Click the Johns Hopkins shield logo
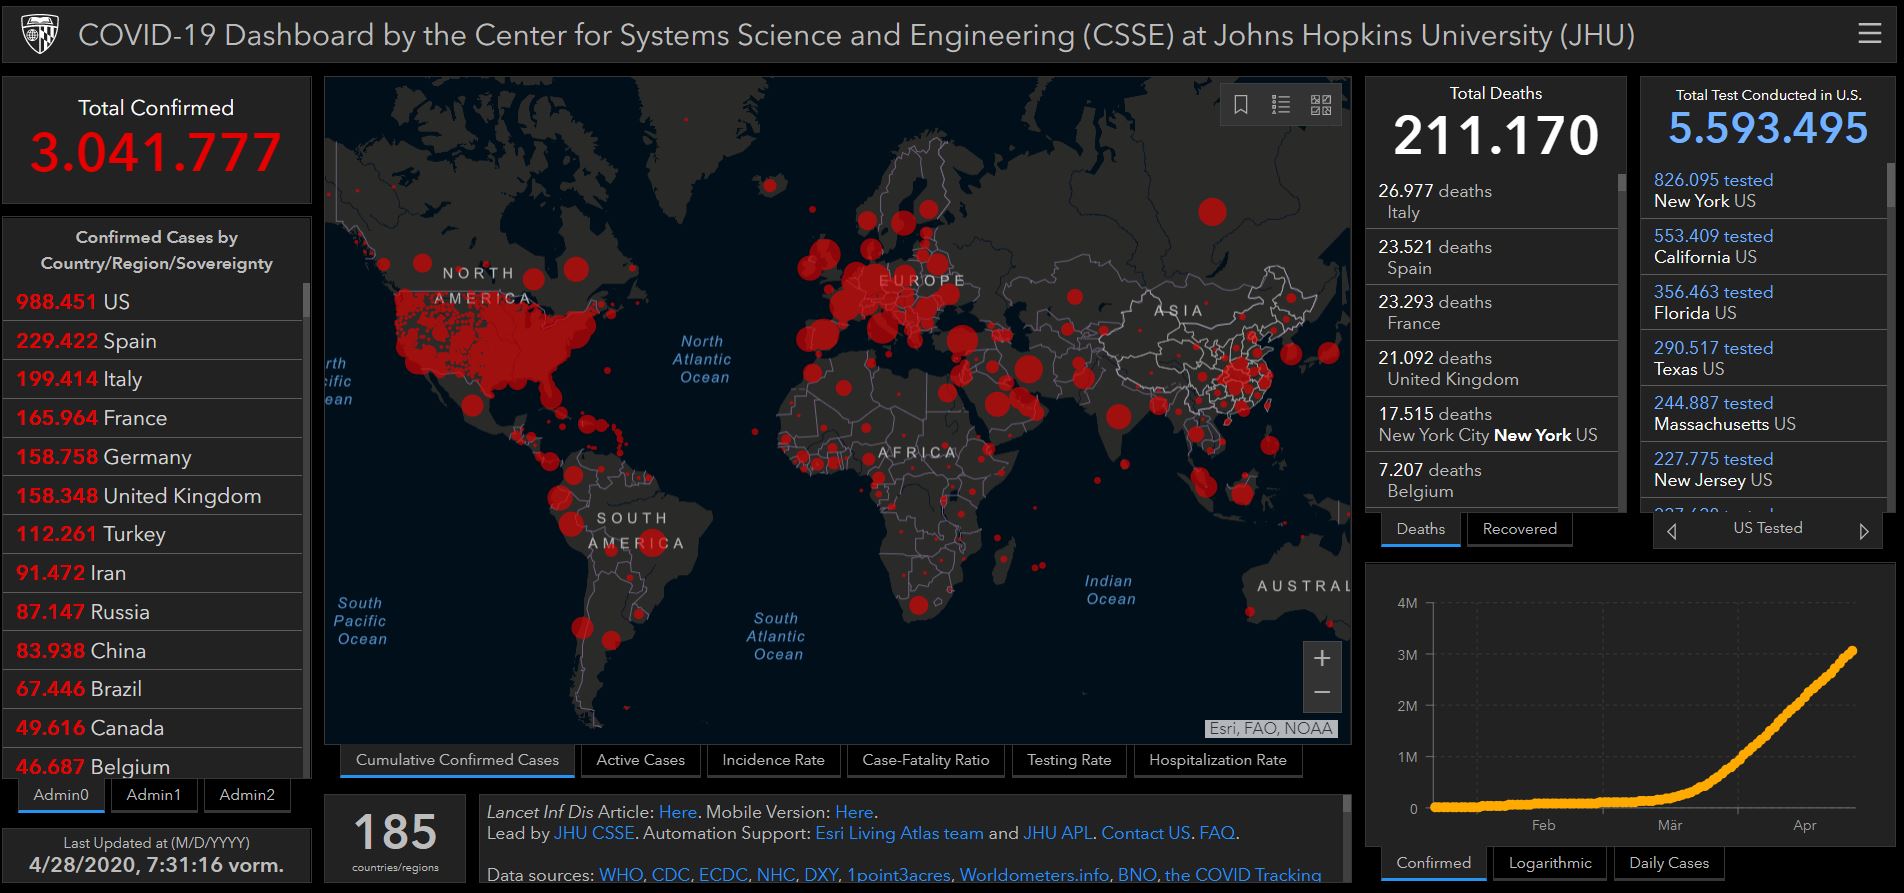This screenshot has width=1904, height=893. 40,35
